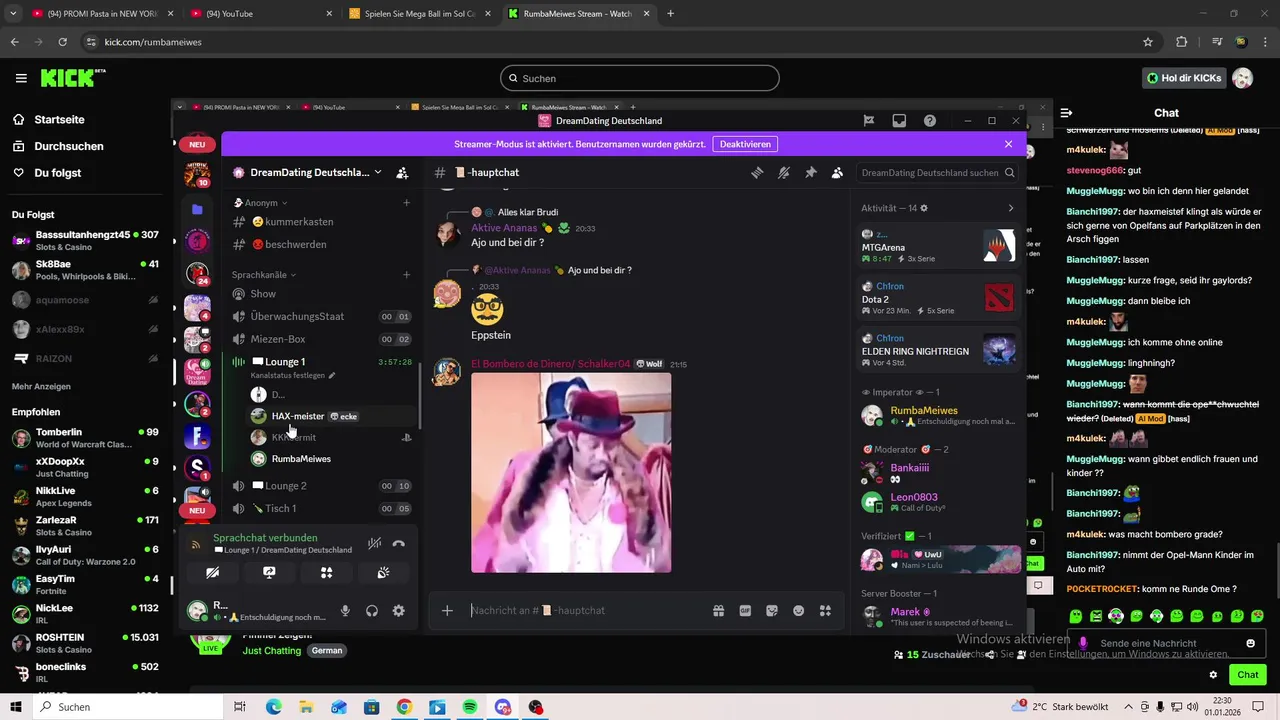
Task: Open Dota 2 activity card
Action: coord(938,298)
